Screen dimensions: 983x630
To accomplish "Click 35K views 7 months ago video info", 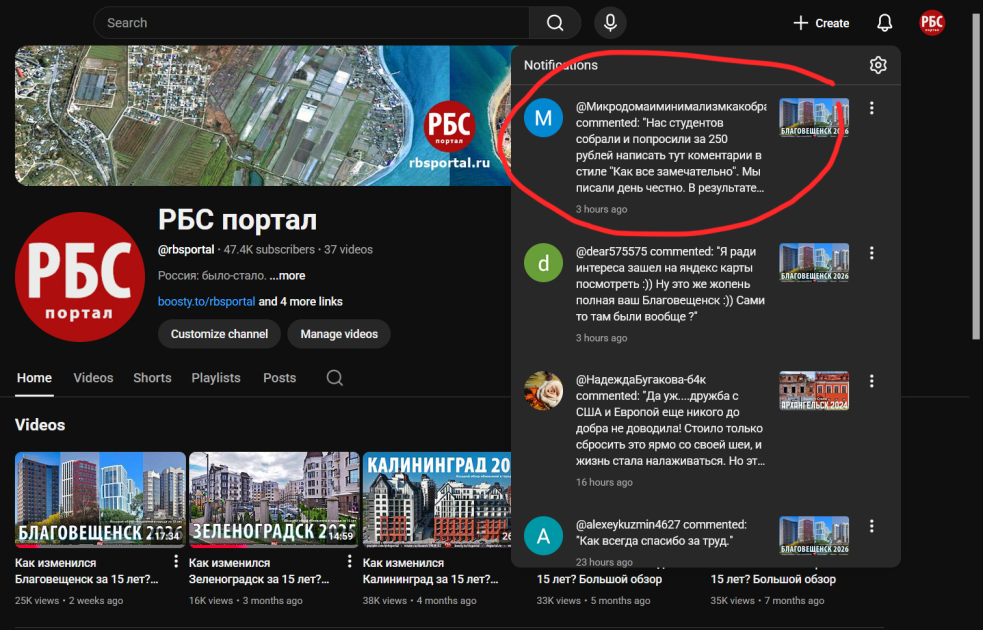I will [767, 601].
